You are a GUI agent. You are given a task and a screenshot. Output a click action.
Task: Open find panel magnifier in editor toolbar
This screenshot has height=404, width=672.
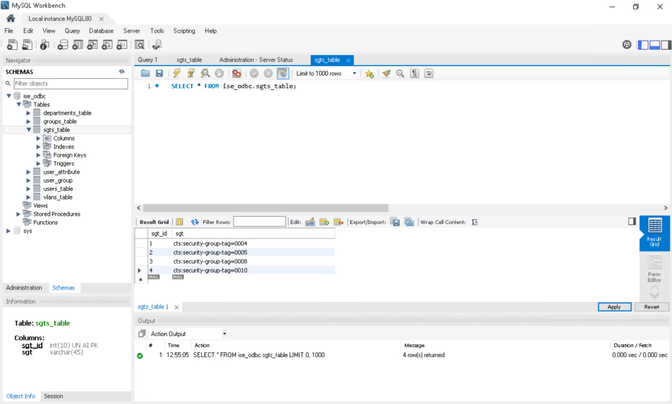coord(400,73)
